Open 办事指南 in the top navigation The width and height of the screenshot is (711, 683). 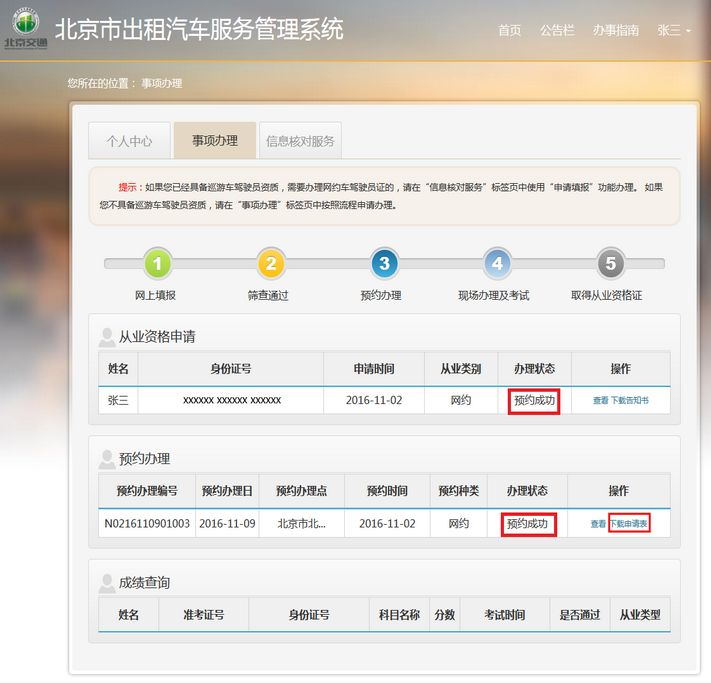coord(616,30)
